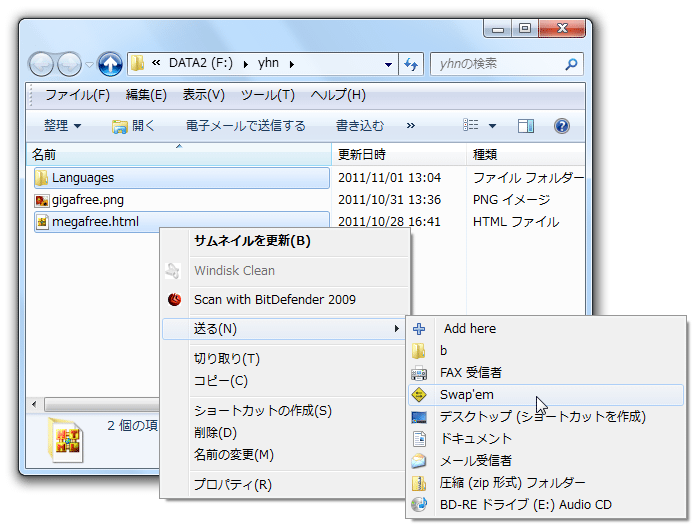
Task: Click the horizontal scrollbar left arrow
Action: point(34,404)
